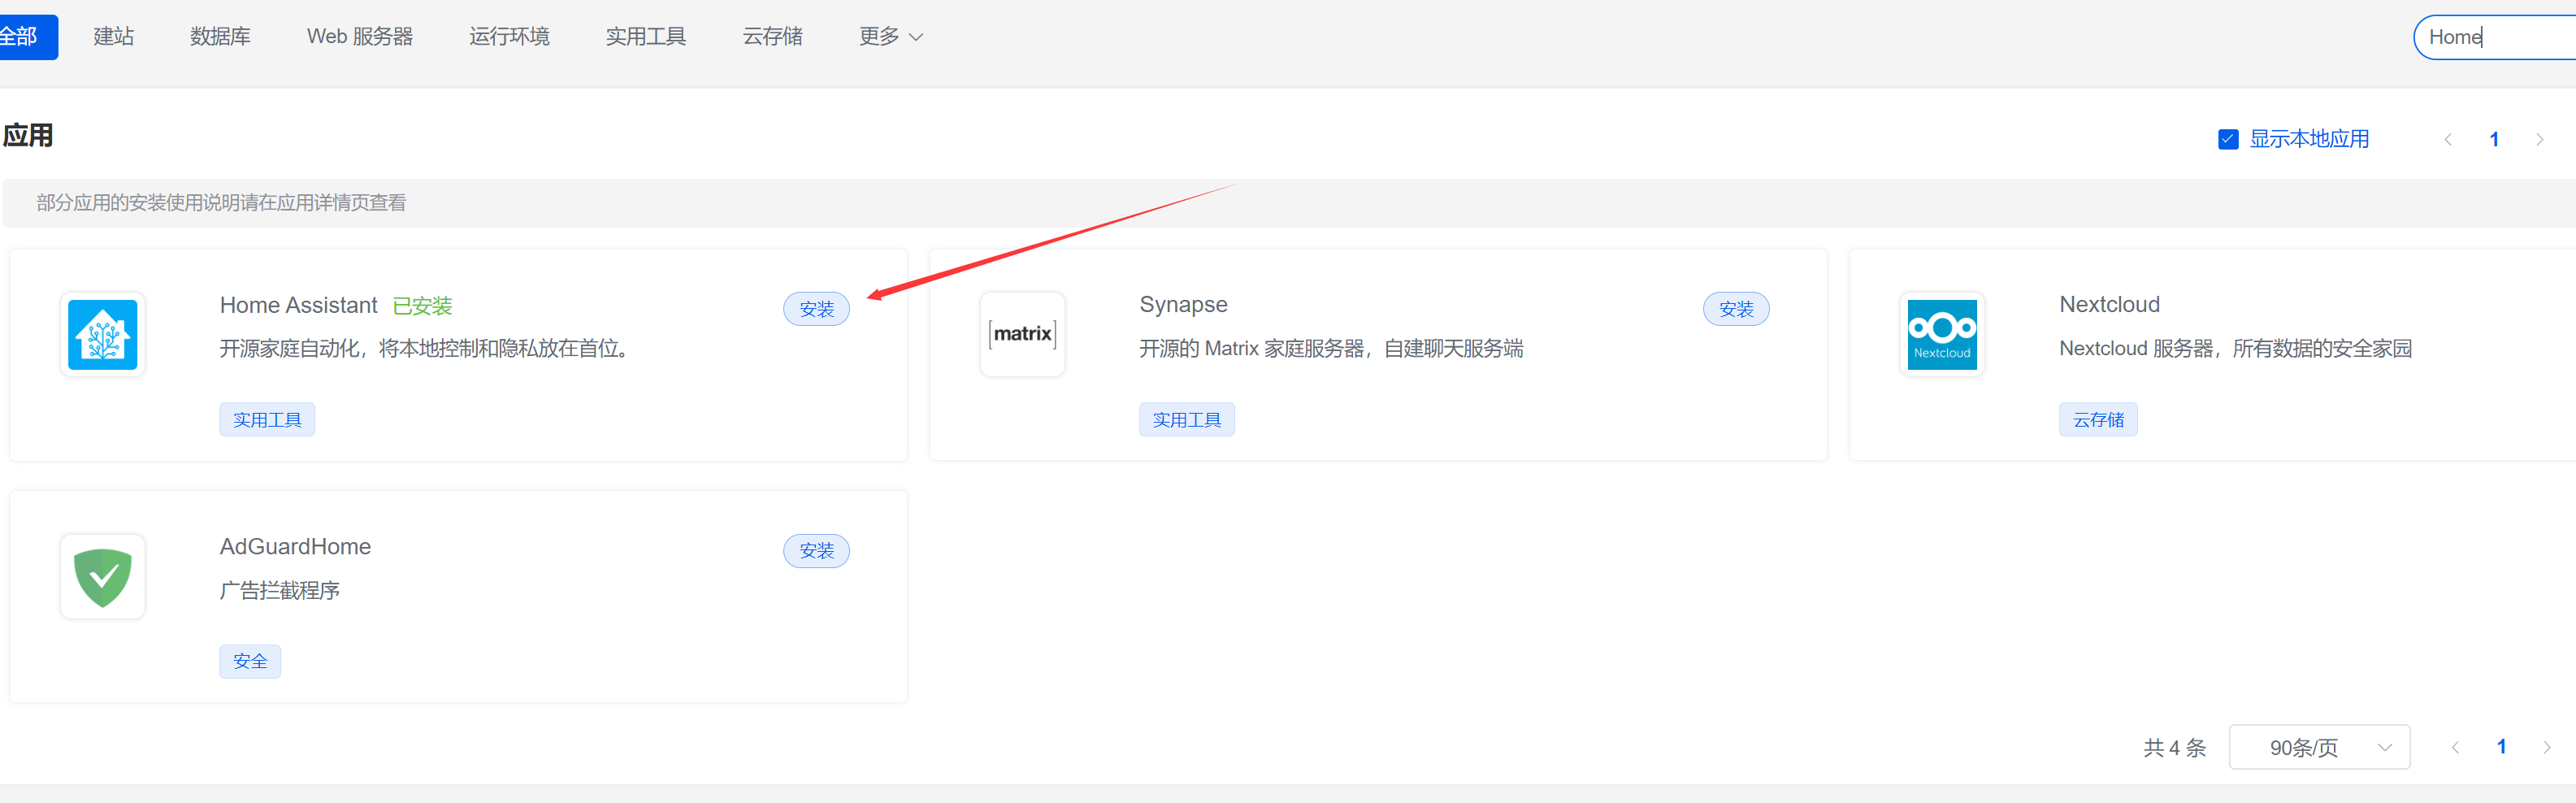Screen dimensions: 2576x803
Task: Click the 云存储 tag under Nextcloud
Action: click(2097, 420)
